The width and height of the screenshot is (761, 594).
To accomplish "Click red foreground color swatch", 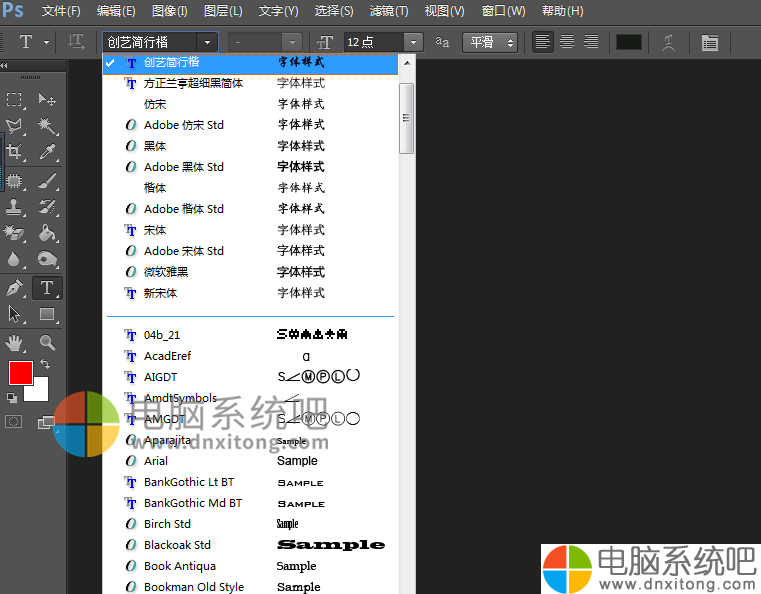I will 20,373.
